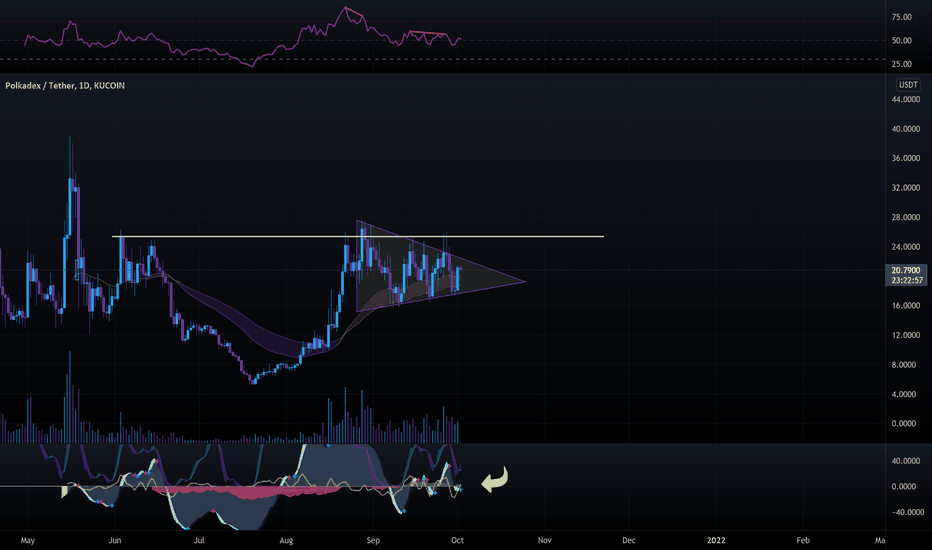Select the purple triangle pattern at its apex
Image resolution: width=932 pixels, height=550 pixels.
pos(523,281)
